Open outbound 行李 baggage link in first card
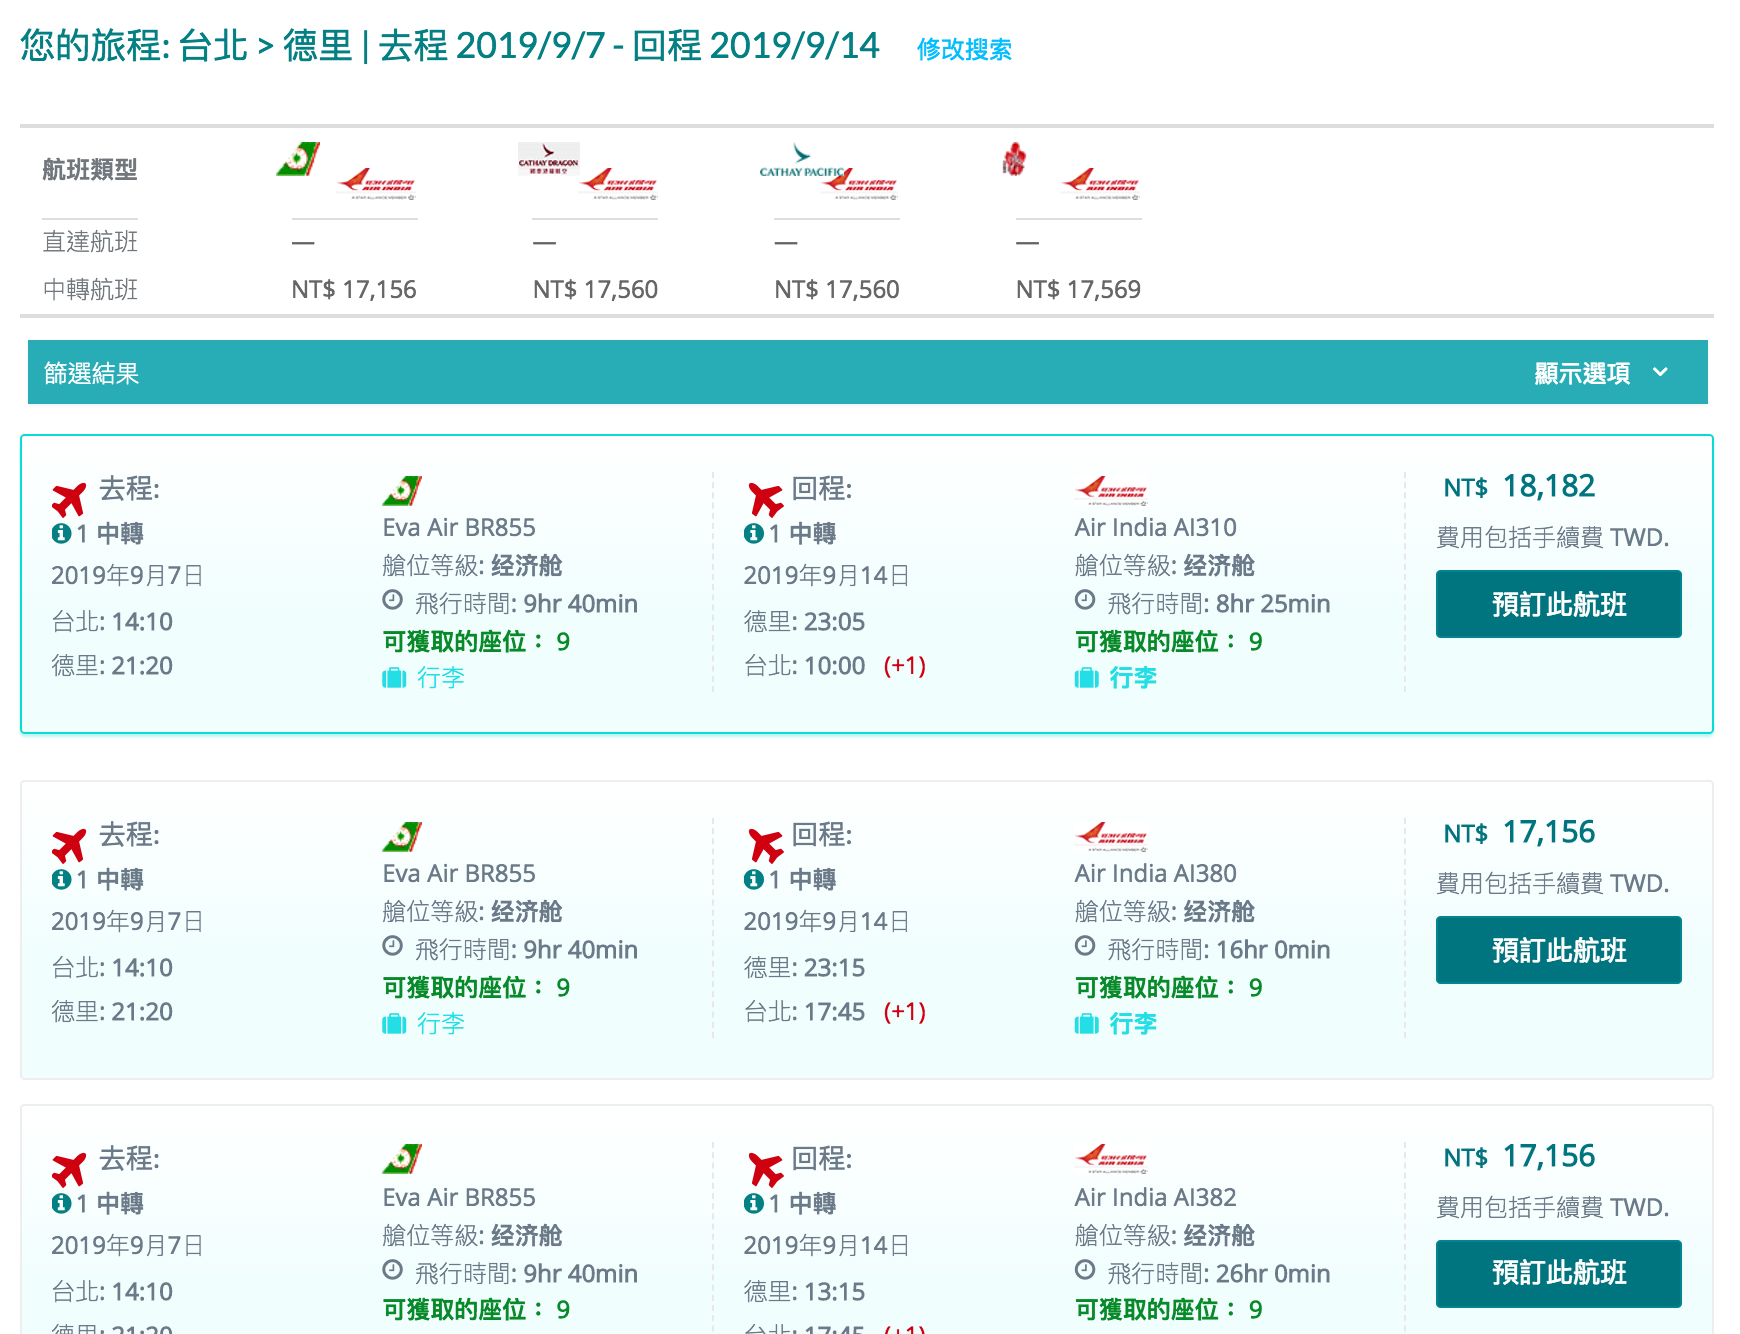The height and width of the screenshot is (1334, 1740). tap(424, 678)
